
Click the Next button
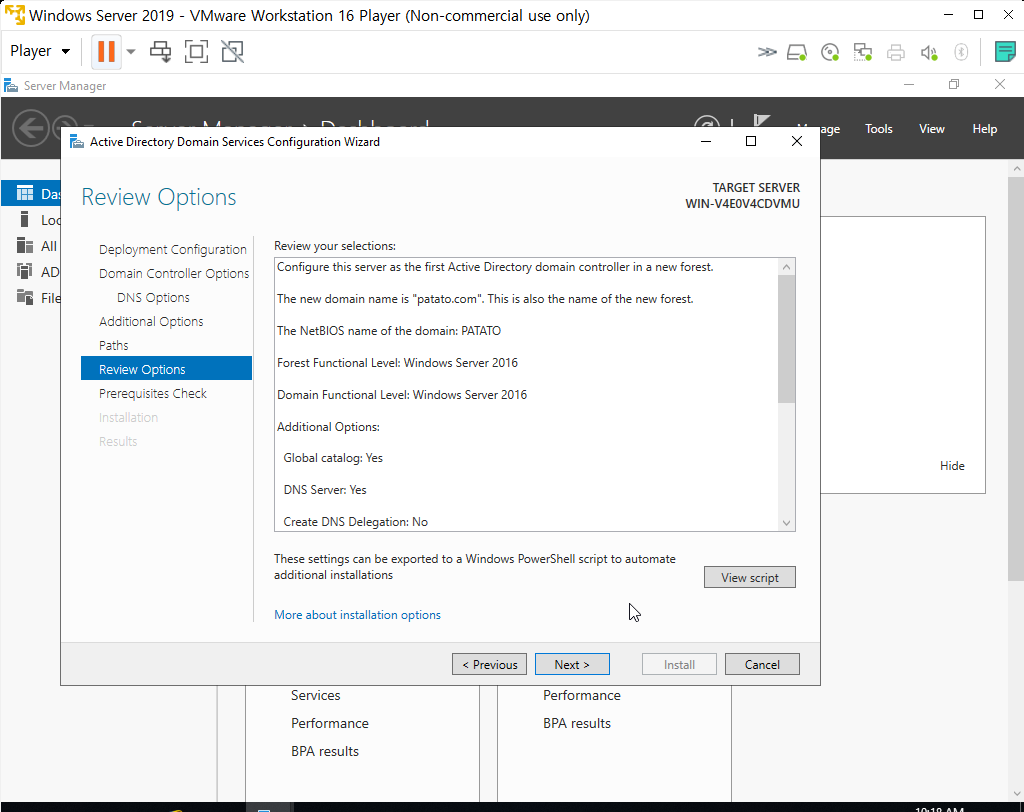572,664
